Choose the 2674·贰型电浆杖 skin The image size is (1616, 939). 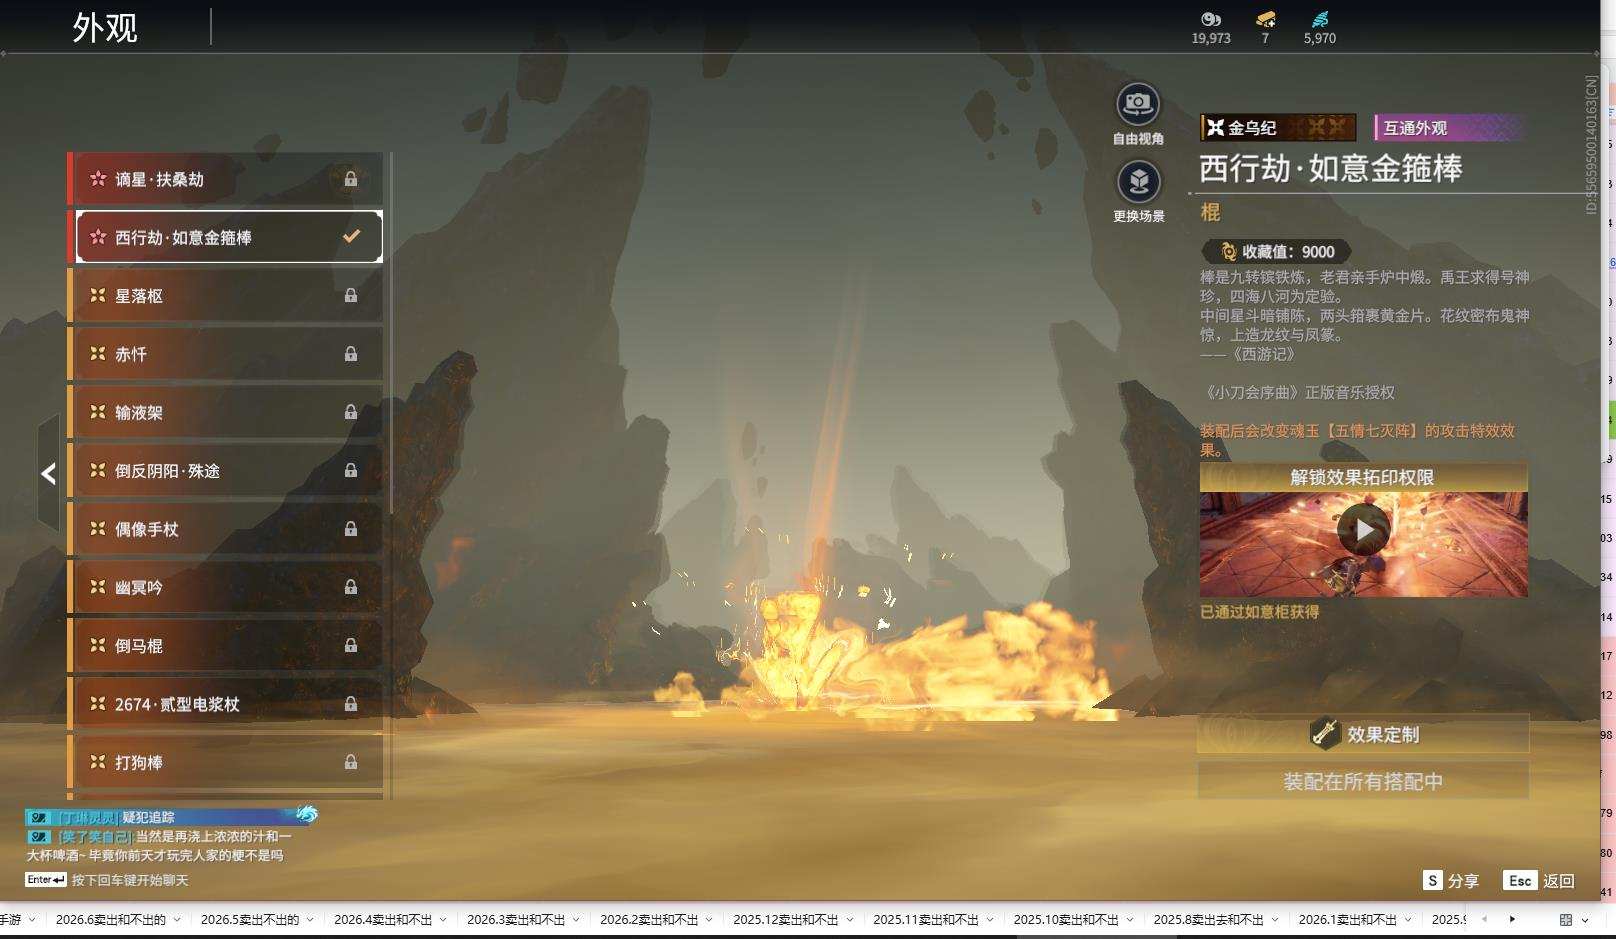(225, 704)
